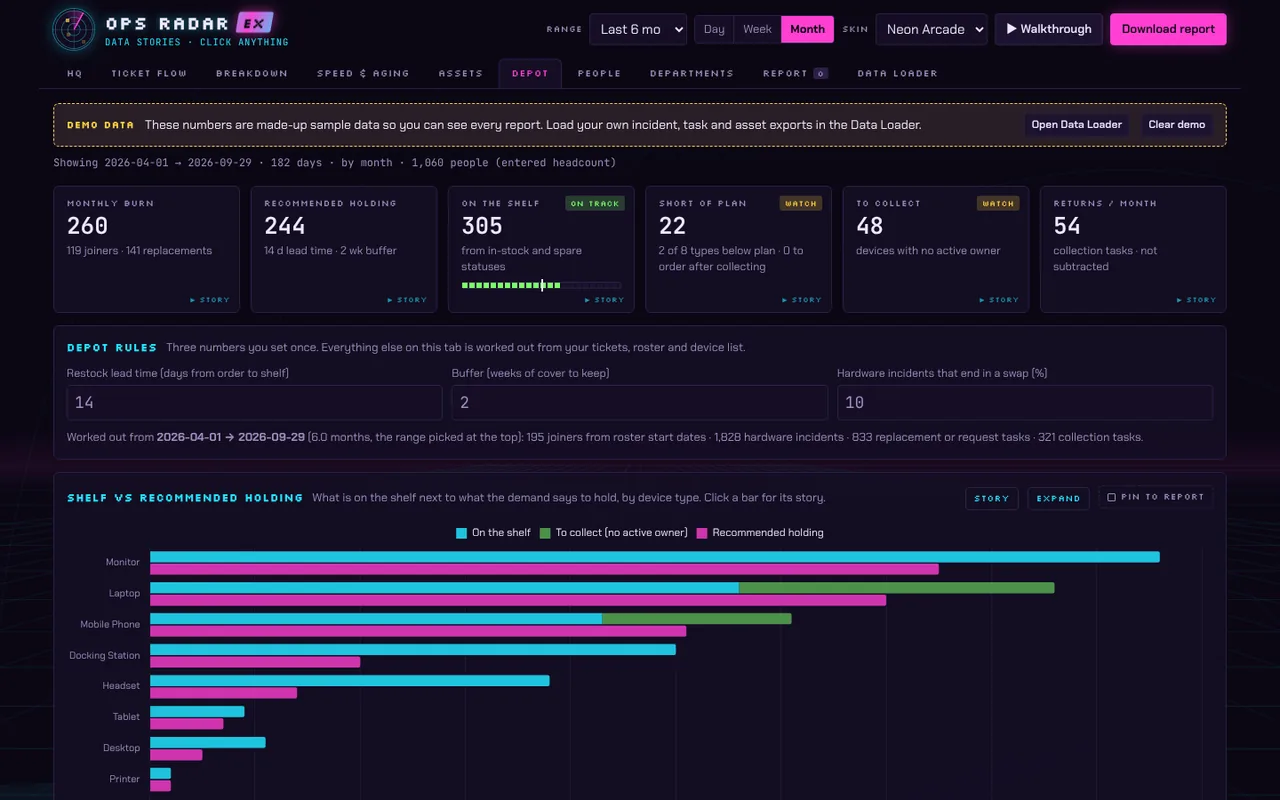1280x800 pixels.
Task: Open the Range dropdown Last 6 mo
Action: [x=638, y=29]
